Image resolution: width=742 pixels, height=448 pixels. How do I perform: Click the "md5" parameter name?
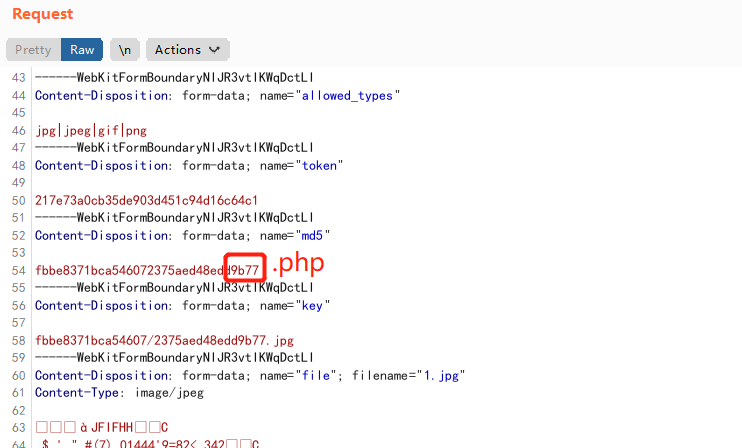coord(312,236)
